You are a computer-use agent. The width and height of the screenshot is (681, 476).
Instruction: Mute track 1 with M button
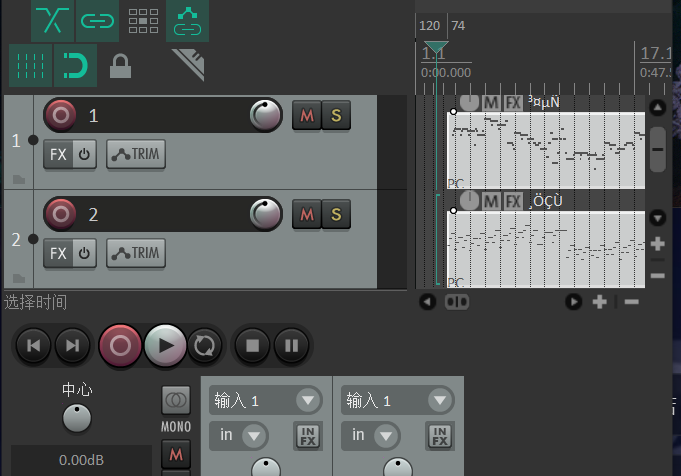(x=307, y=116)
